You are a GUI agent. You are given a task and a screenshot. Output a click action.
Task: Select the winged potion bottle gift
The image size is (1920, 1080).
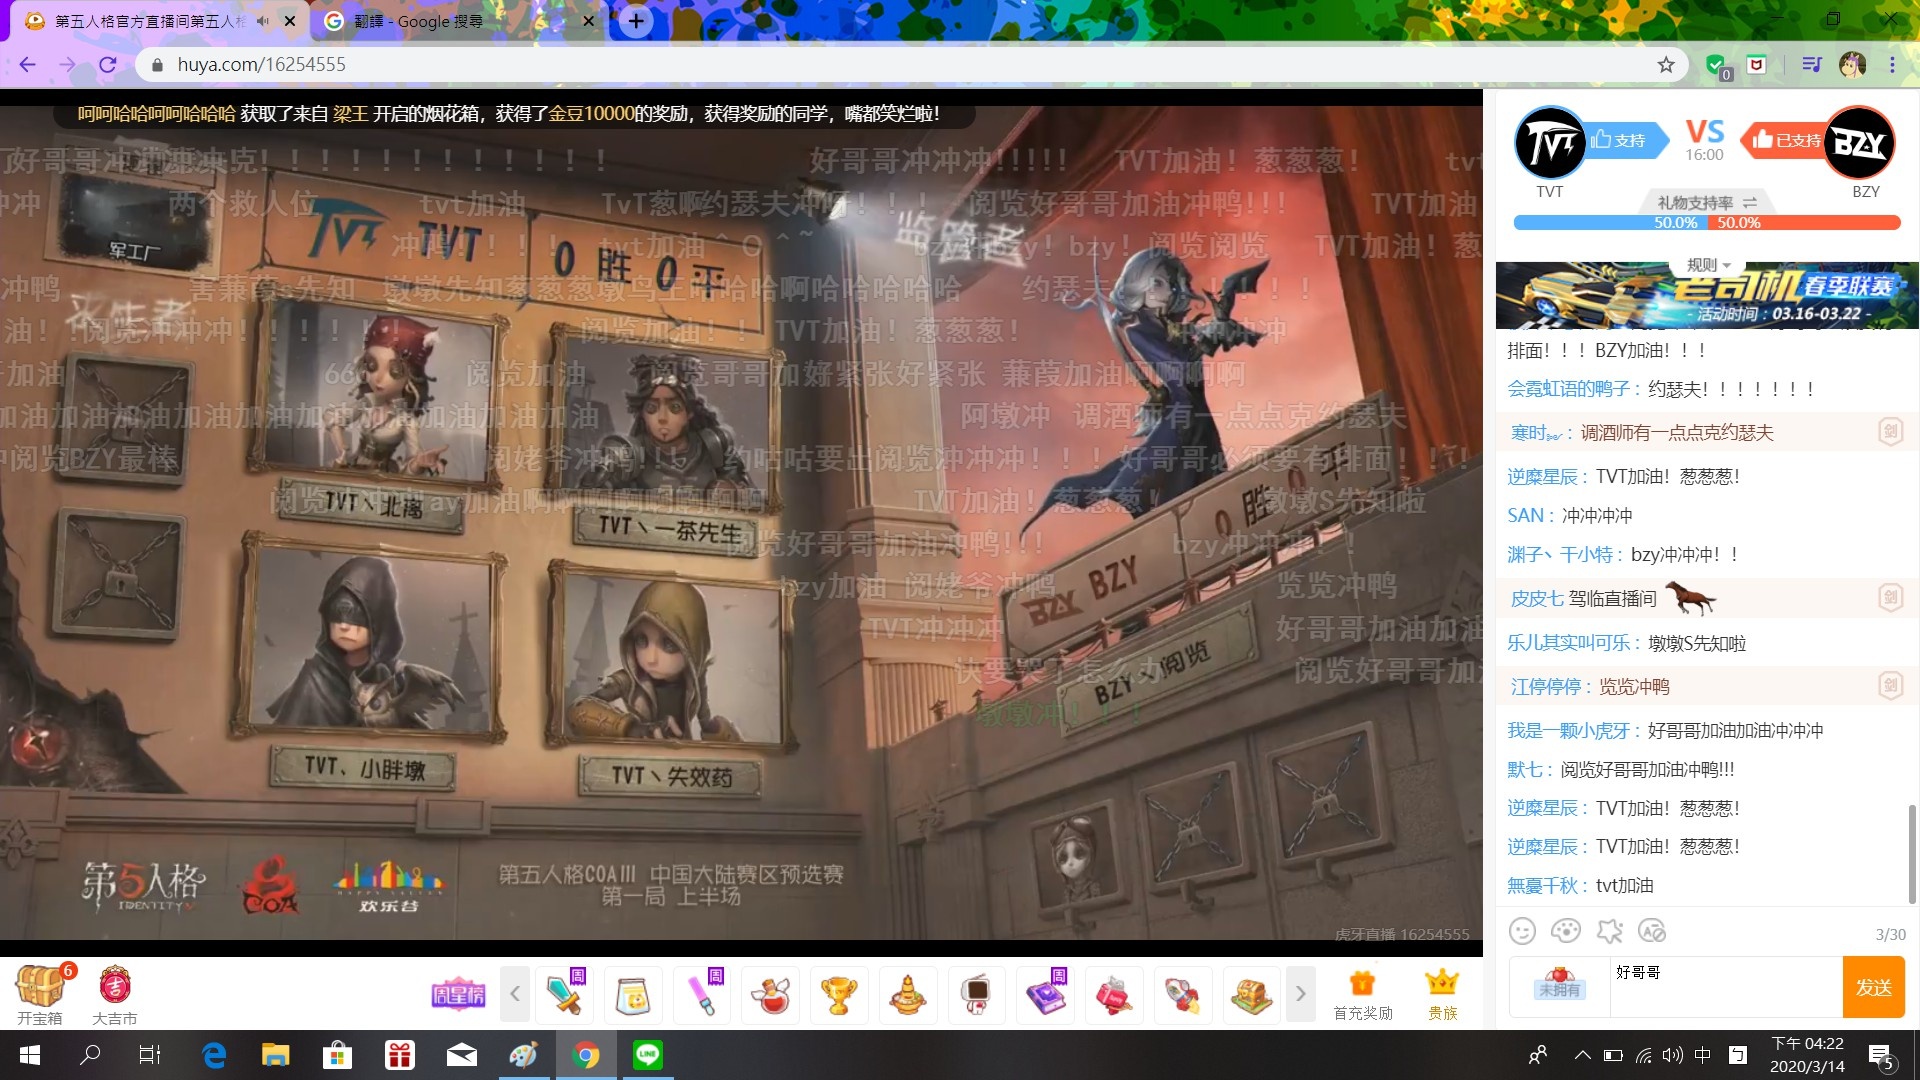(770, 995)
